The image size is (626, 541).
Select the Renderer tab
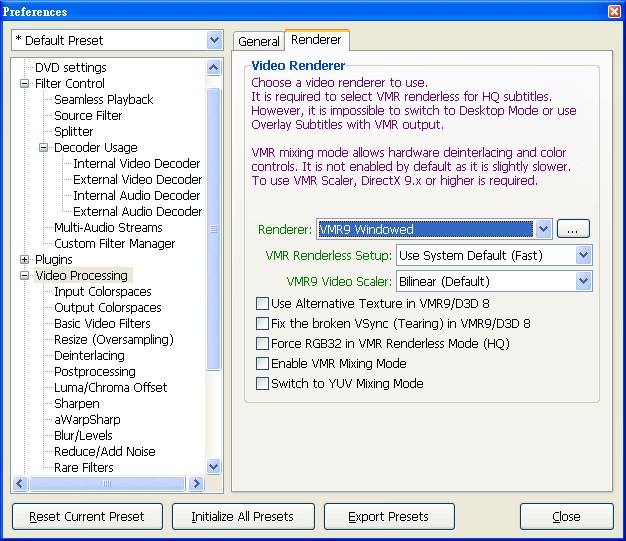pos(316,41)
